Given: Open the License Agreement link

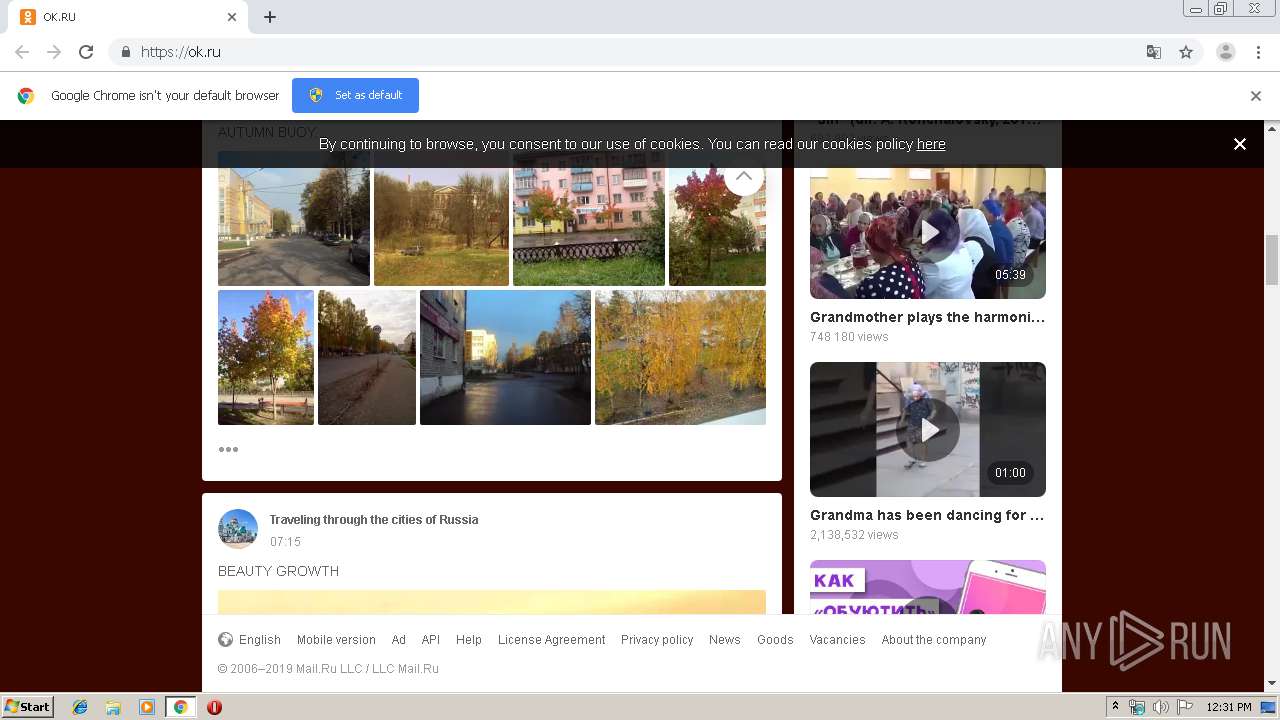Looking at the screenshot, I should (x=552, y=640).
